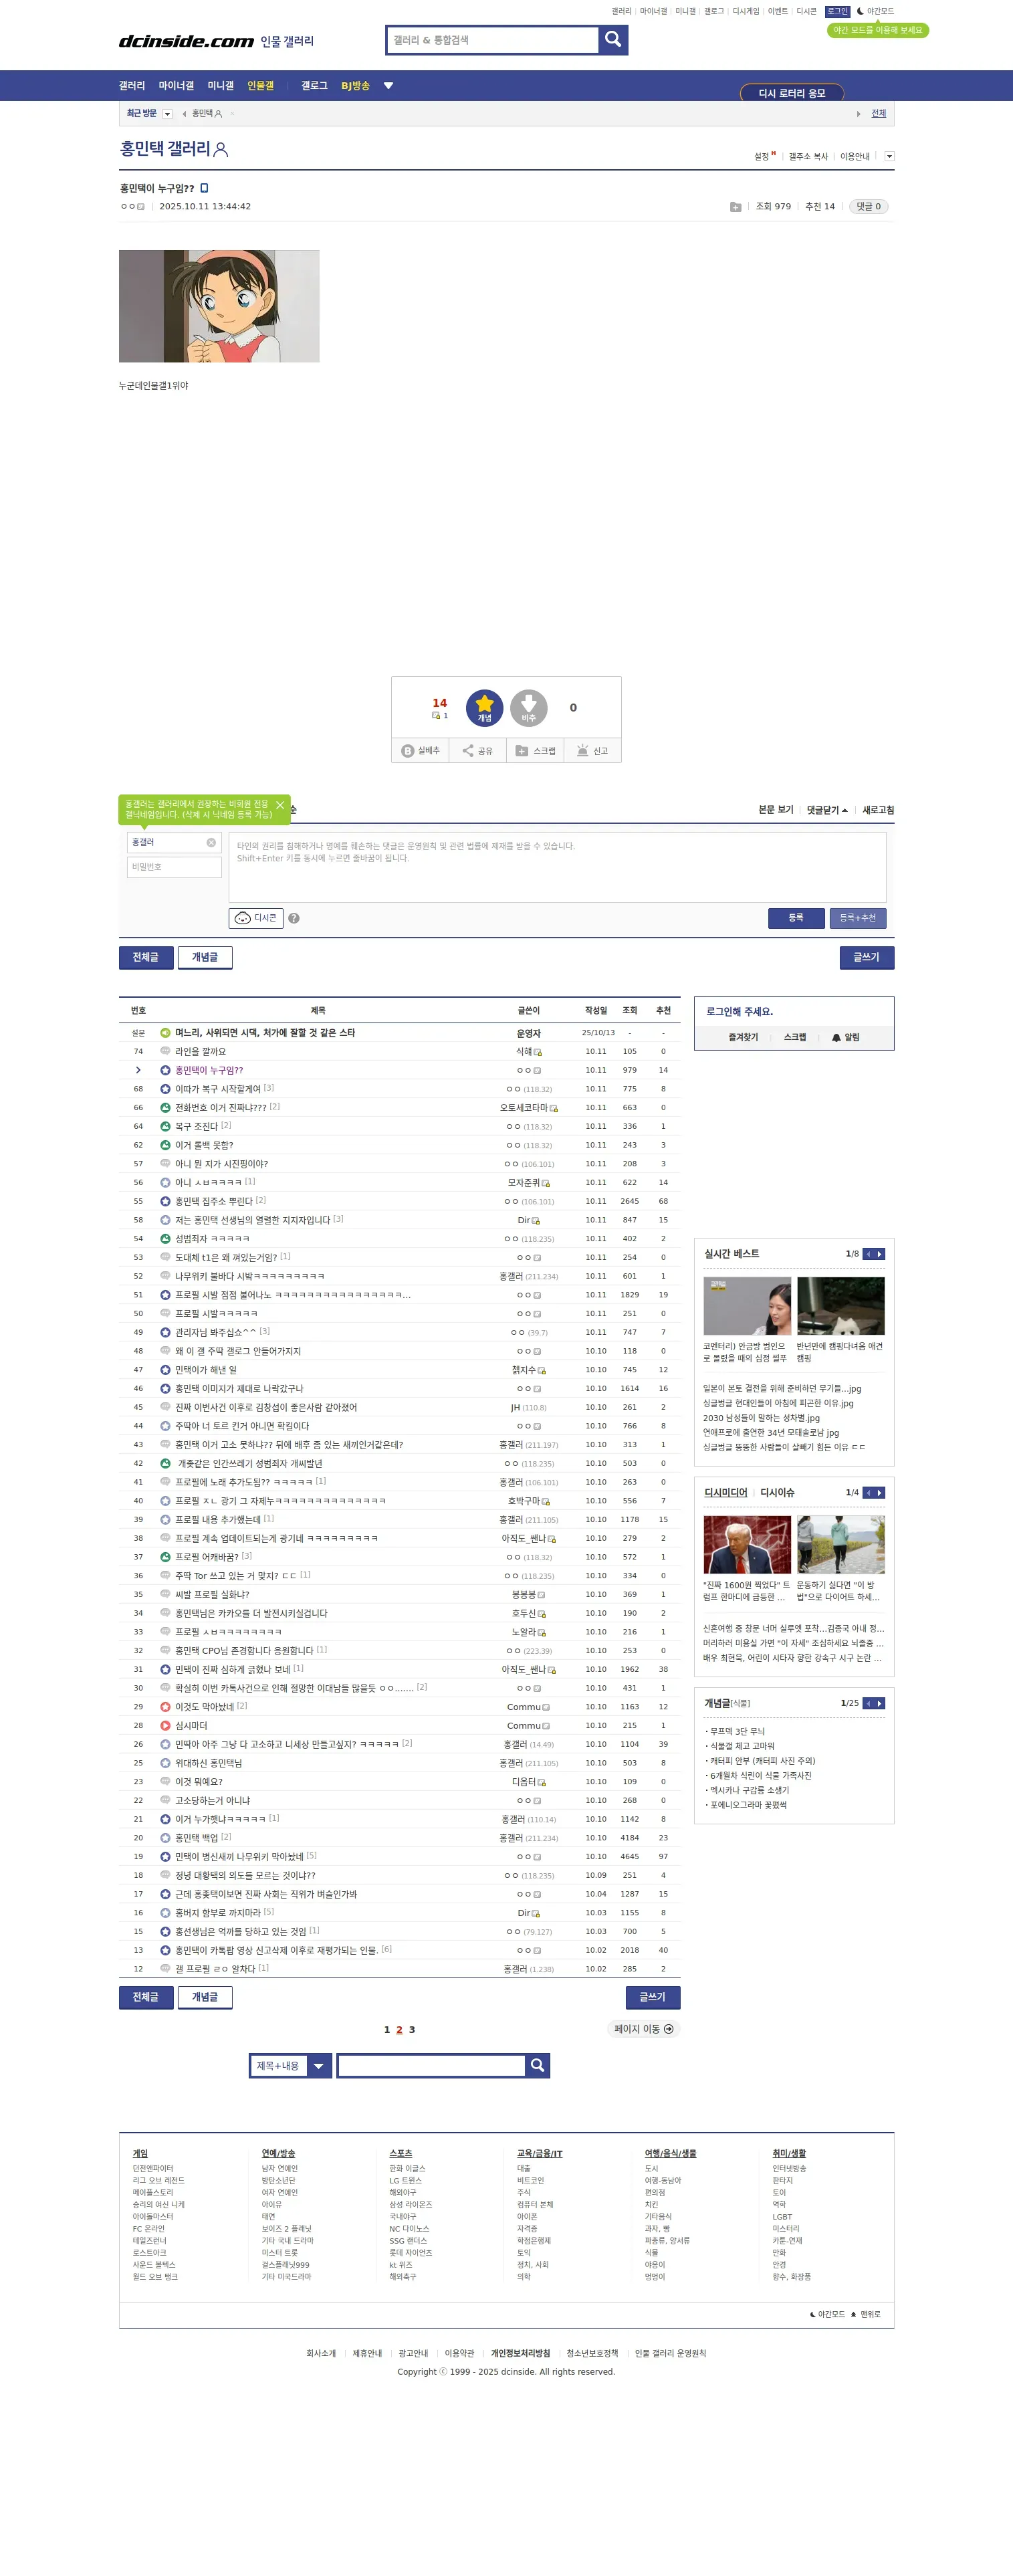Show next 디시미디어 page arrow
This screenshot has height=2576, width=1013.
point(880,1493)
